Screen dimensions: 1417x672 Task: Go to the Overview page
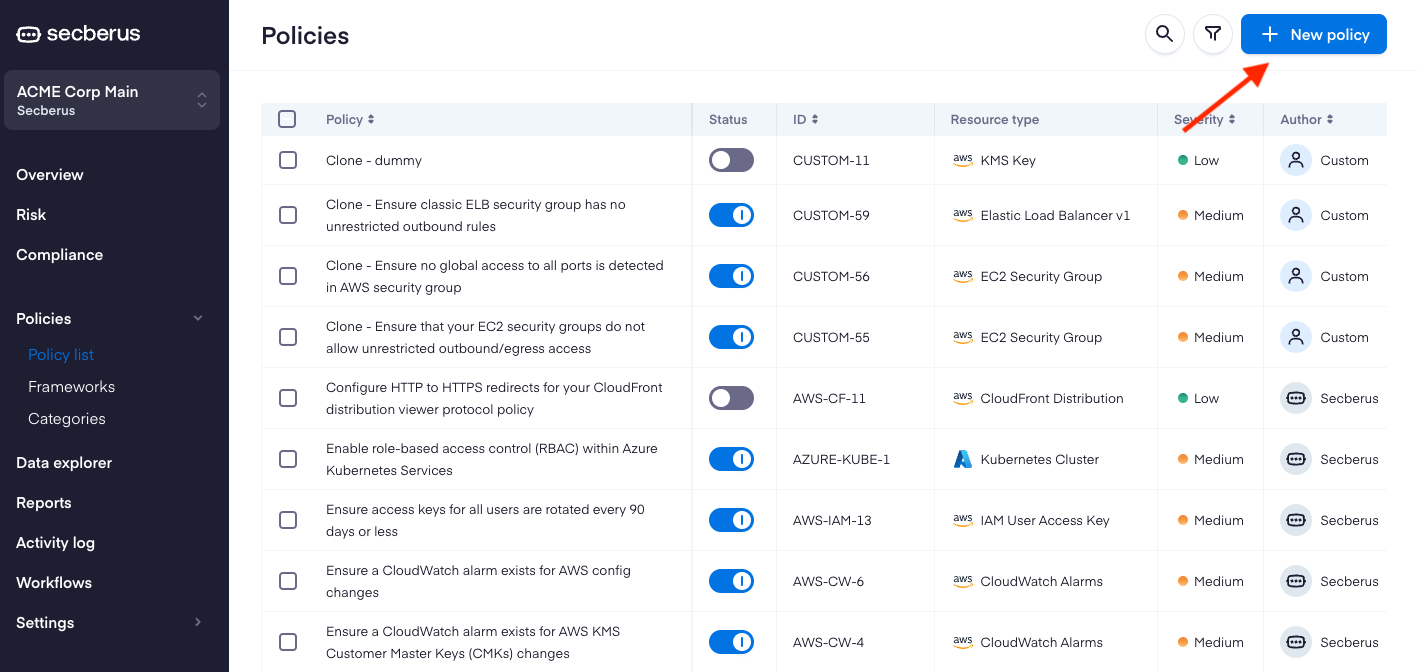point(50,174)
